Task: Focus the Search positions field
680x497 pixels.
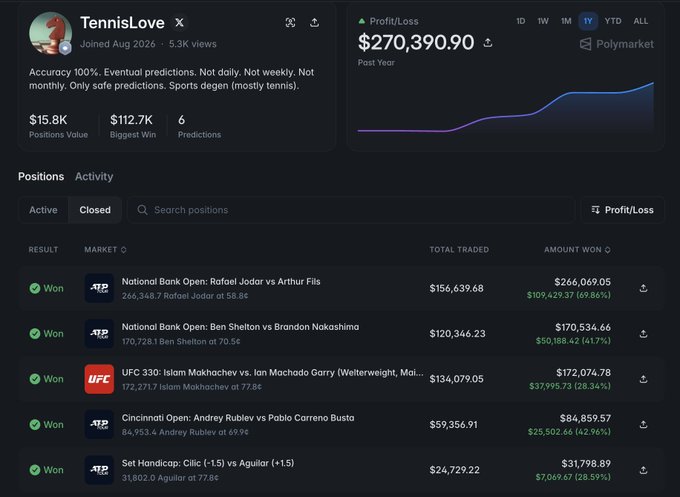Action: 350,210
